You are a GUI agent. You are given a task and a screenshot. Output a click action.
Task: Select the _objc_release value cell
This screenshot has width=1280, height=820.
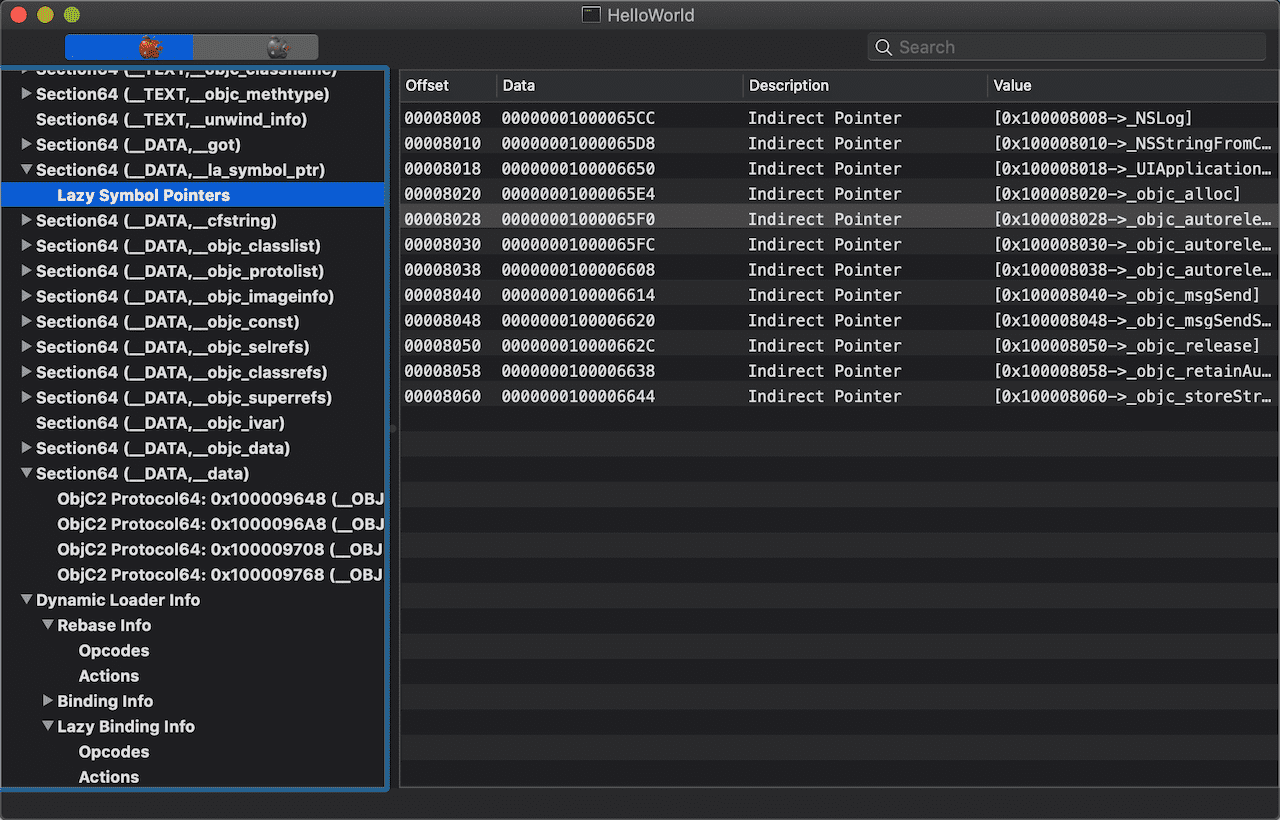[x=1126, y=346]
